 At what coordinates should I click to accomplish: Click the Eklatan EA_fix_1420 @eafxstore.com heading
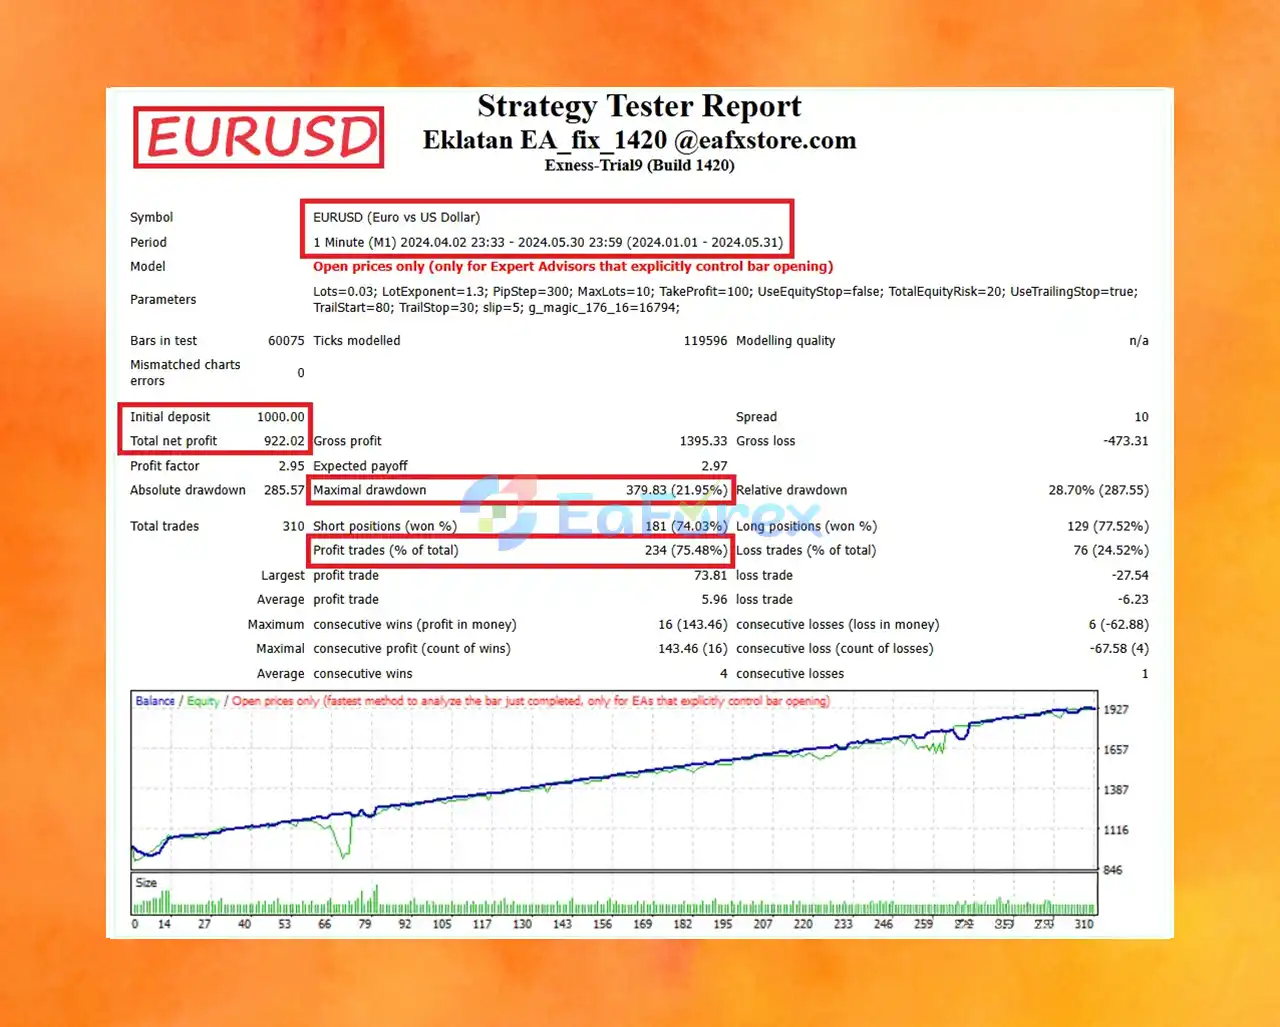639,140
